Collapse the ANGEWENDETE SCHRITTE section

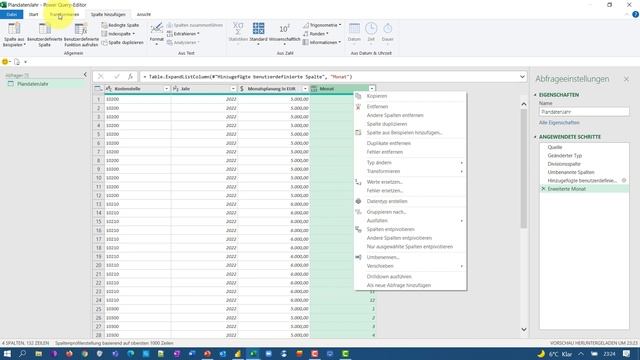(x=536, y=137)
